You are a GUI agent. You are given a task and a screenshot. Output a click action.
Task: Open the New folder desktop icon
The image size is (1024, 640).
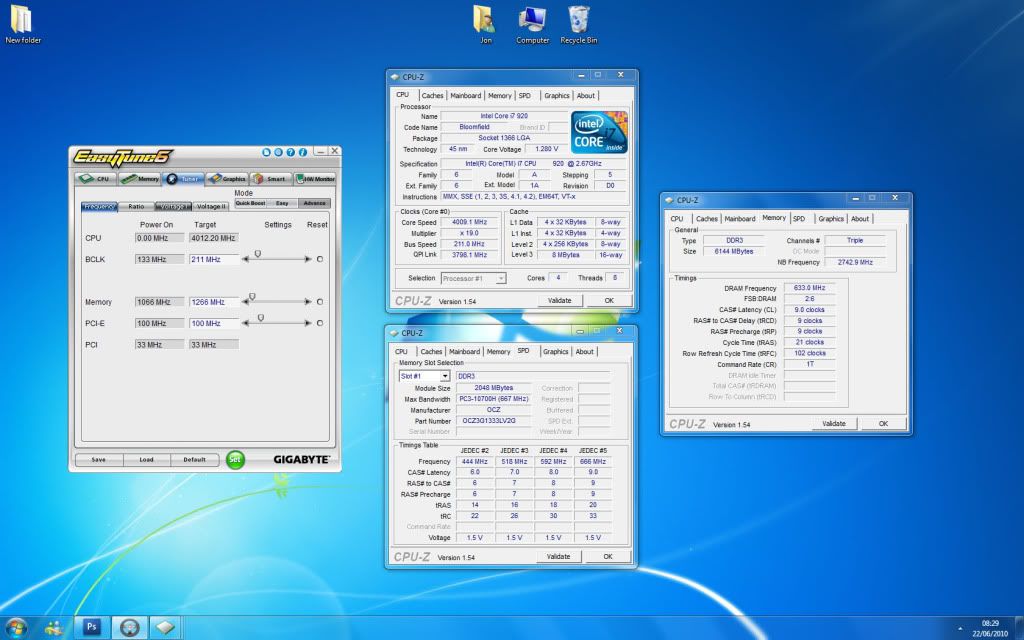pyautogui.click(x=23, y=25)
